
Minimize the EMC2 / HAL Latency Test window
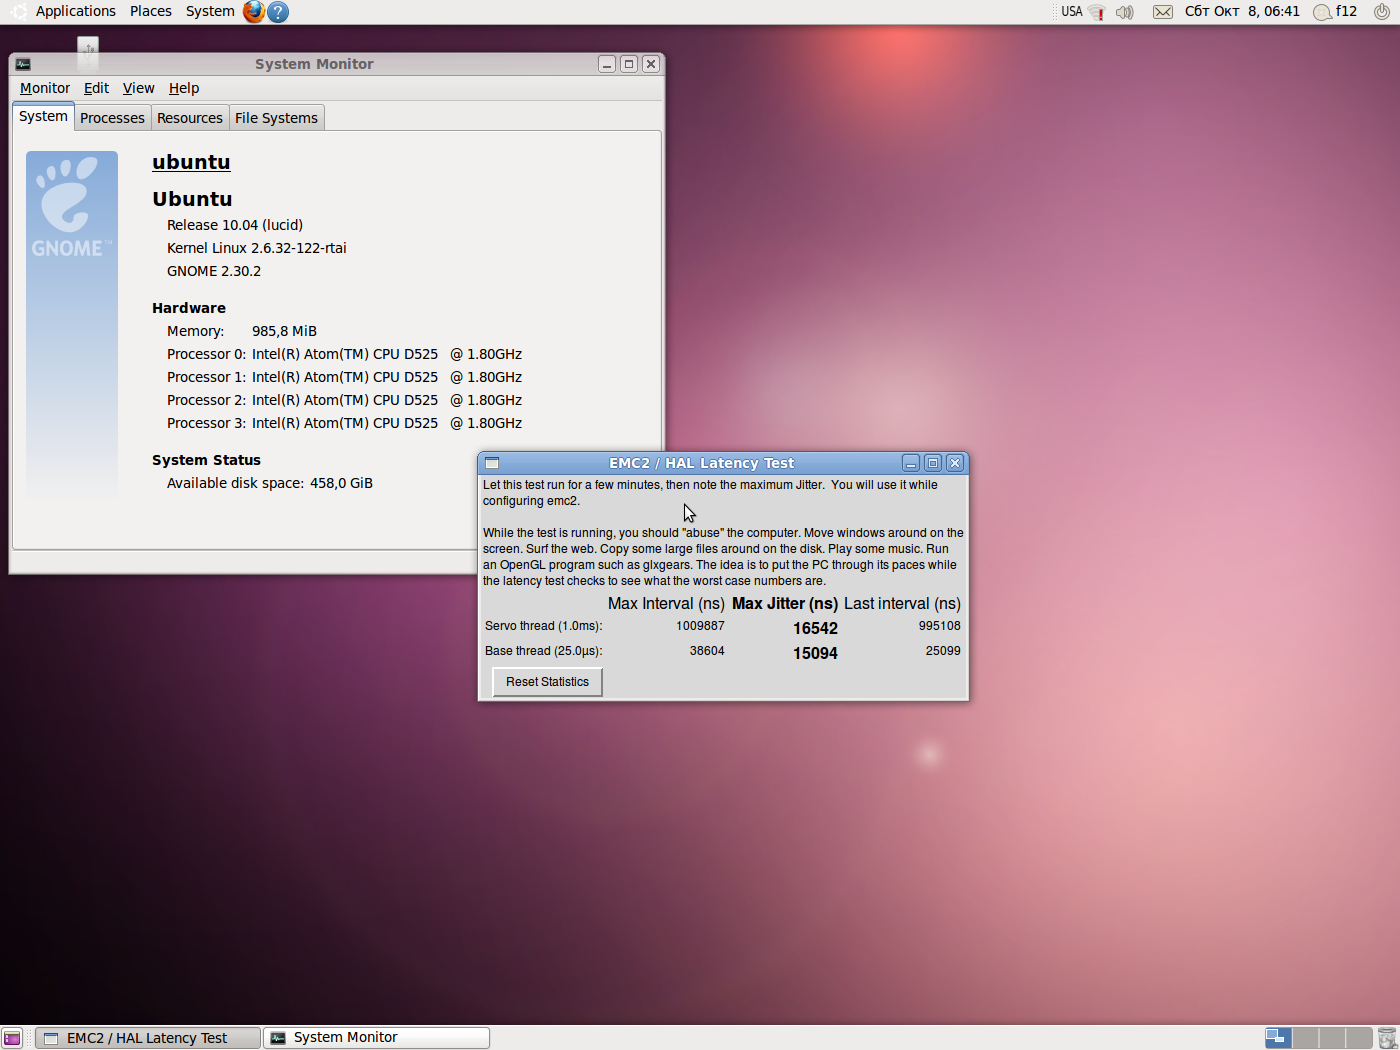(x=911, y=463)
